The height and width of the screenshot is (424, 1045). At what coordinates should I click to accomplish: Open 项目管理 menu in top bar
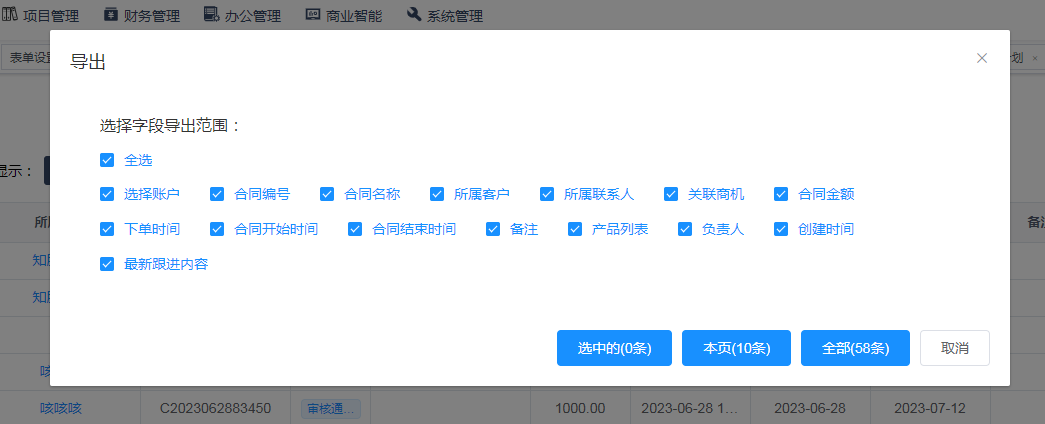click(41, 16)
